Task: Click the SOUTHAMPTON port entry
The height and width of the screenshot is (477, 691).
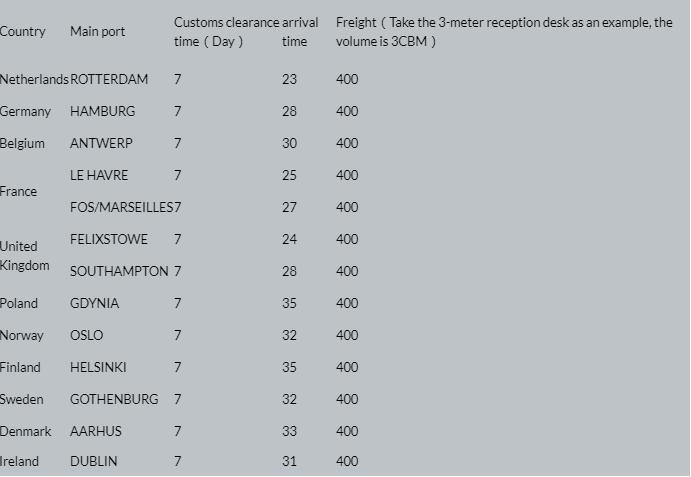Action: 119,271
